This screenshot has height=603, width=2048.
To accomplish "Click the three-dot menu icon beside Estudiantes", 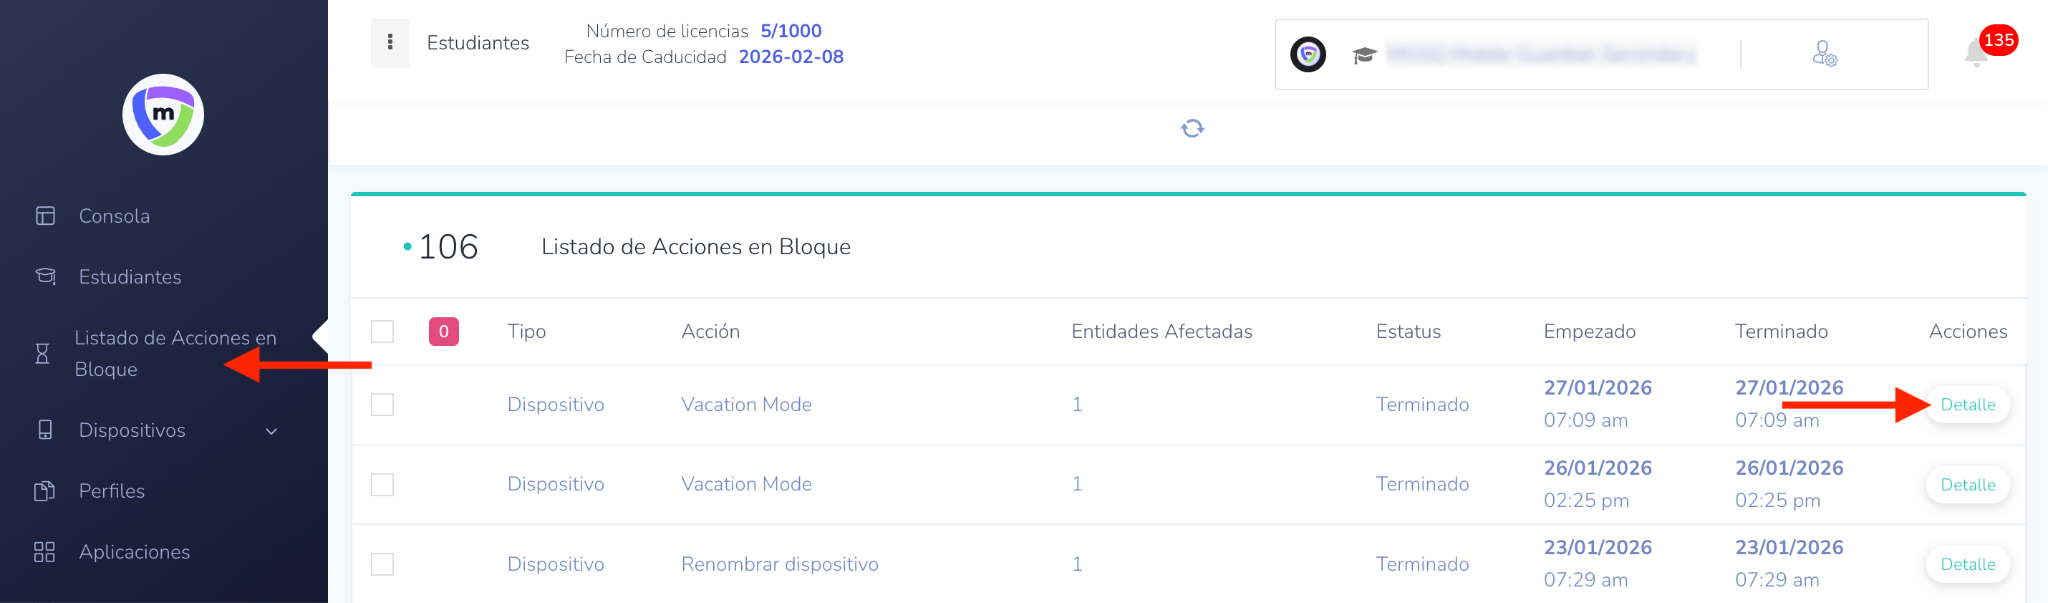I will (x=390, y=43).
